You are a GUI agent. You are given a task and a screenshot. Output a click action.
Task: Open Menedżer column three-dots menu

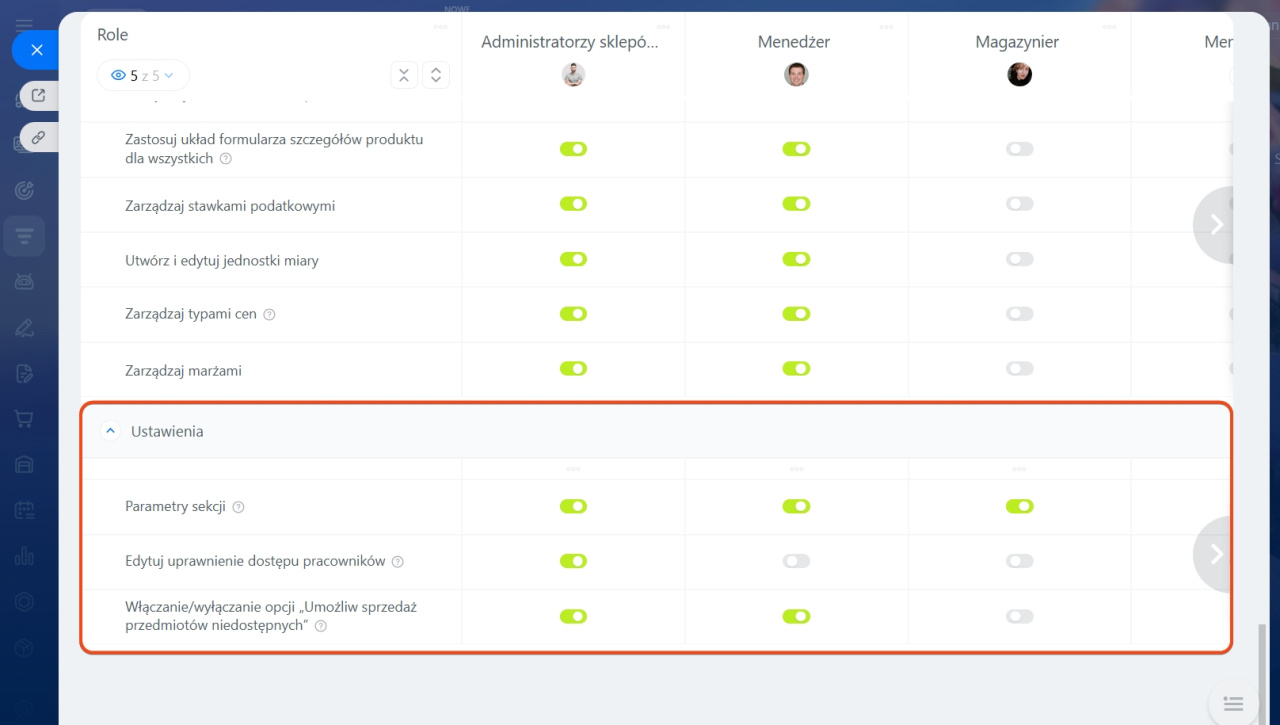click(887, 27)
